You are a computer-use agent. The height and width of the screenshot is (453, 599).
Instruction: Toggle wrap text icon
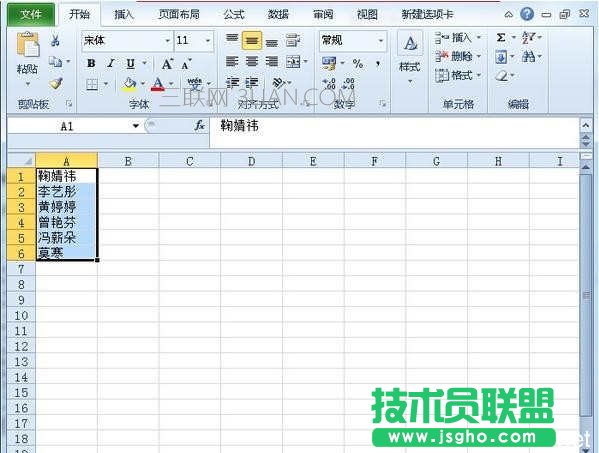pyautogui.click(x=293, y=40)
